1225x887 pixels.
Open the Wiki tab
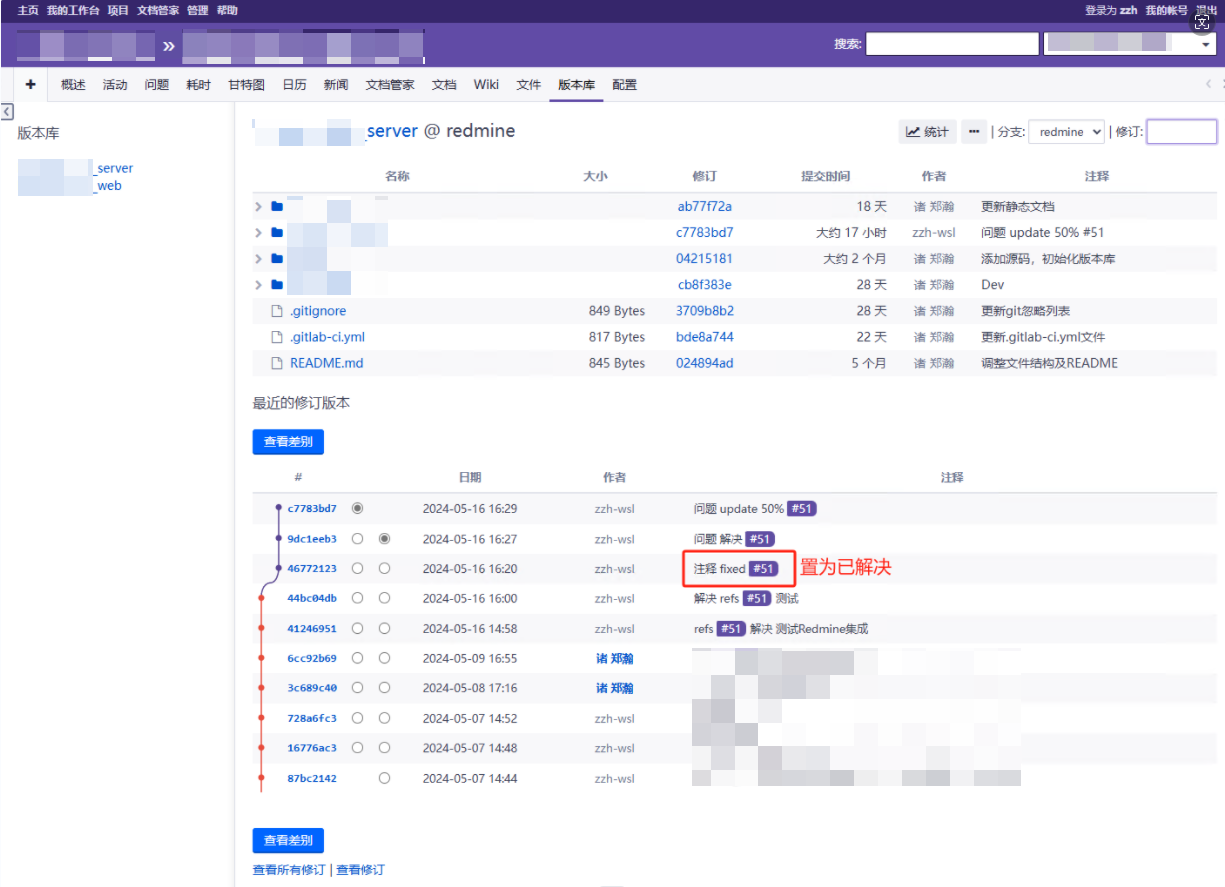pyautogui.click(x=486, y=85)
